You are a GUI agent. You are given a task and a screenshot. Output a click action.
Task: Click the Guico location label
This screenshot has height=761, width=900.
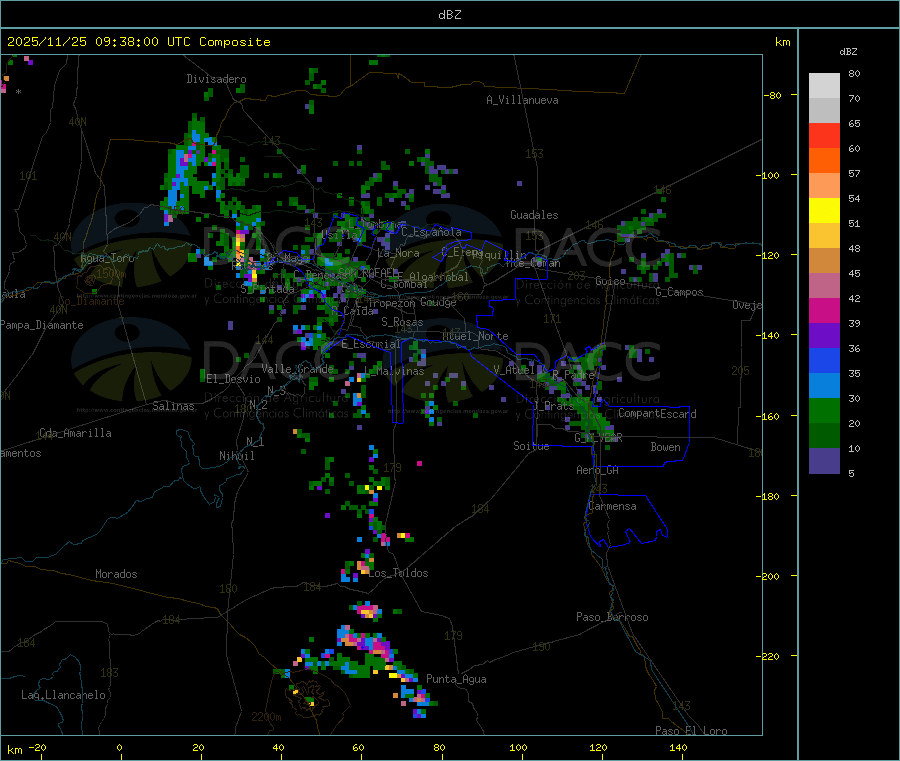[x=610, y=281]
